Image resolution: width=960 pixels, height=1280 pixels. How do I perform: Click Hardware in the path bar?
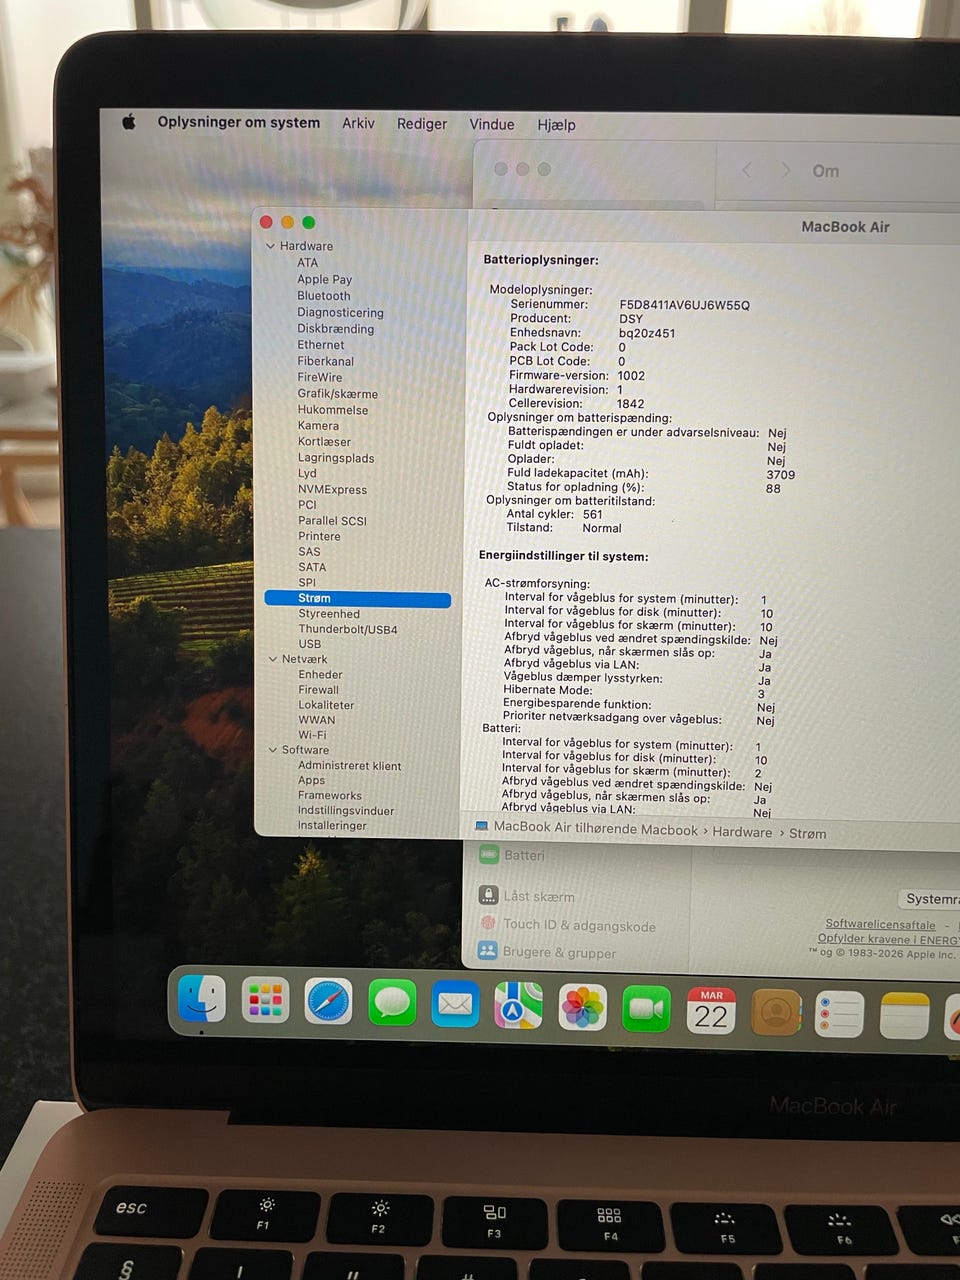tap(742, 831)
